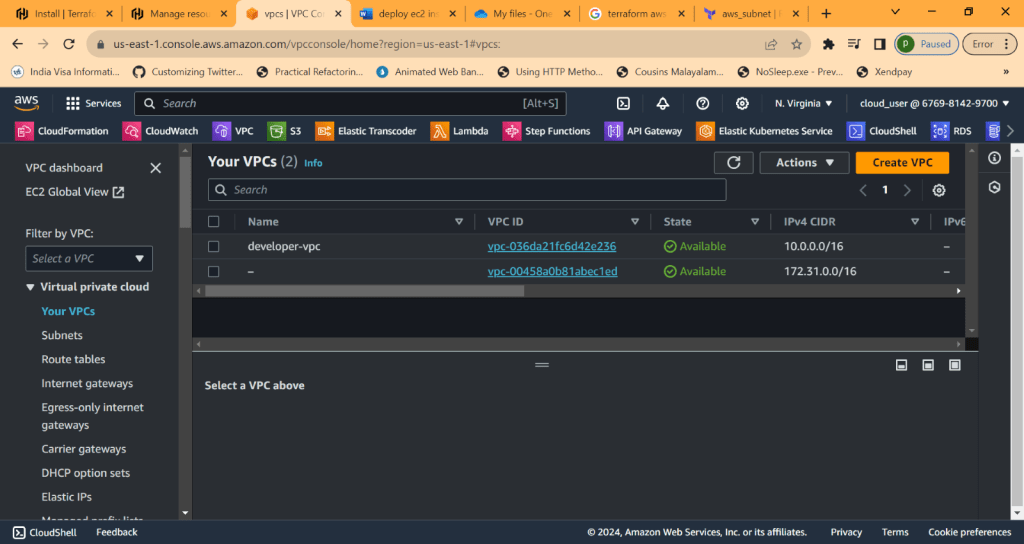
Task: Click the AWS Services grid menu
Action: (93, 103)
